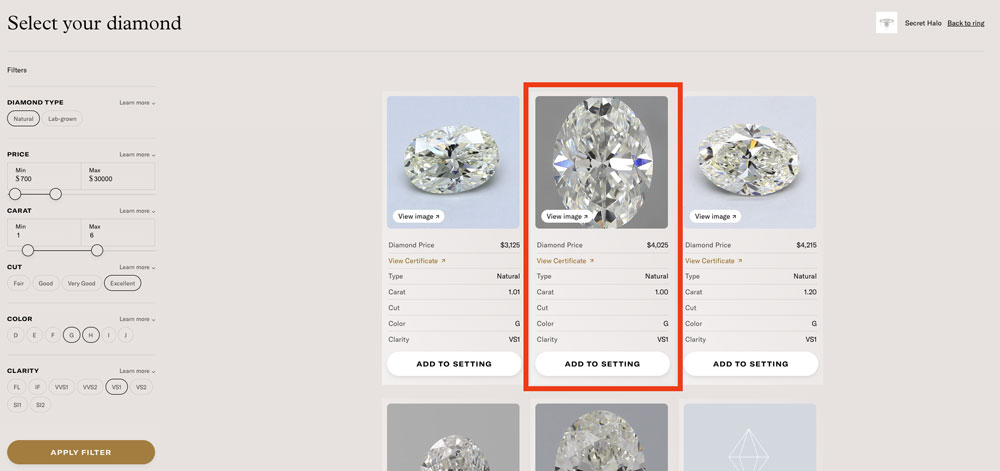Screen dimensions: 1000x471
Task: Click the Secret Halo ring thumbnail icon
Action: point(886,23)
